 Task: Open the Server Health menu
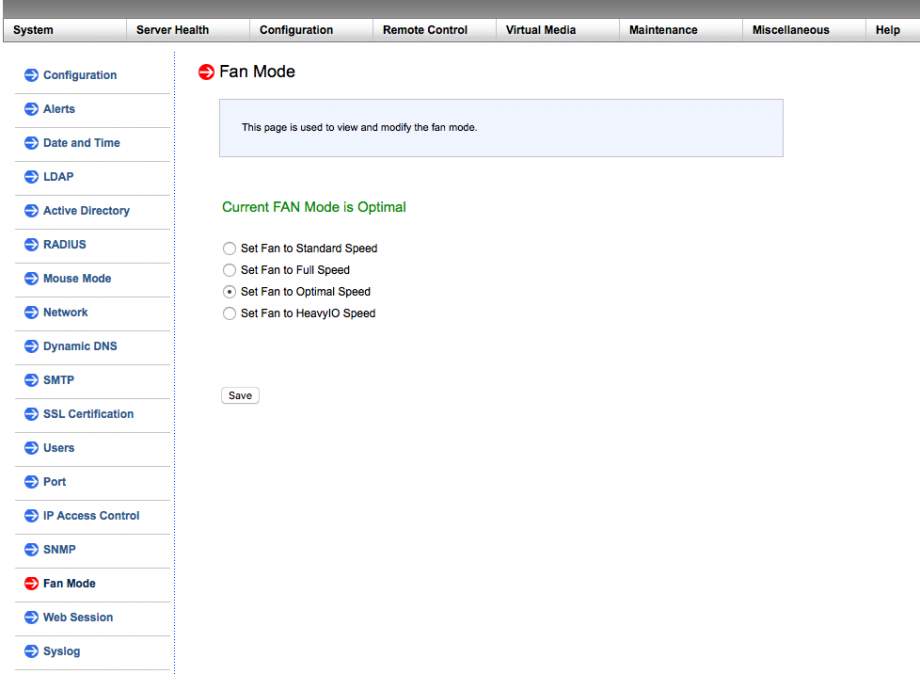(x=172, y=30)
